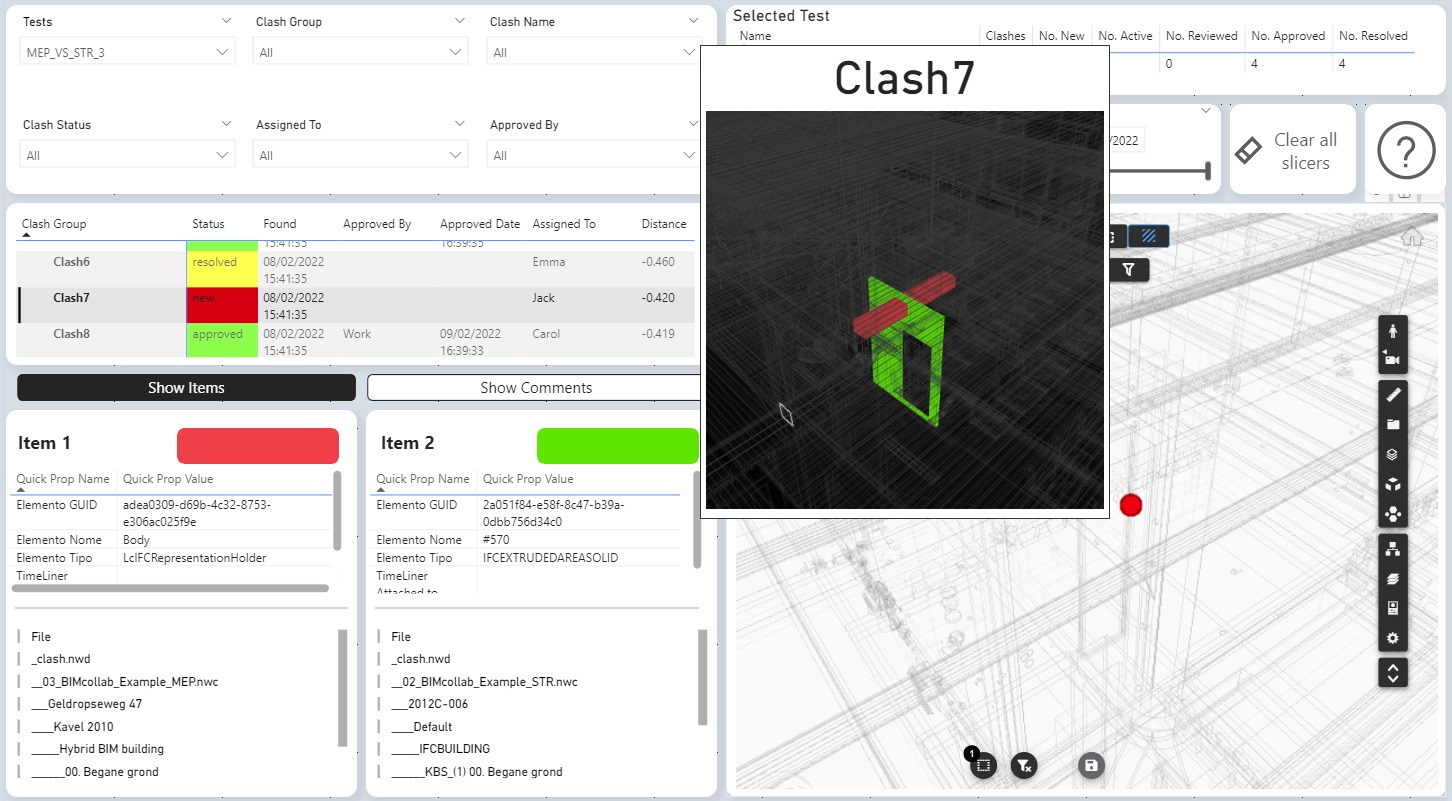Viewport: 1452px width, 801px height.
Task: Click the No. Approved column header
Action: coord(1286,36)
